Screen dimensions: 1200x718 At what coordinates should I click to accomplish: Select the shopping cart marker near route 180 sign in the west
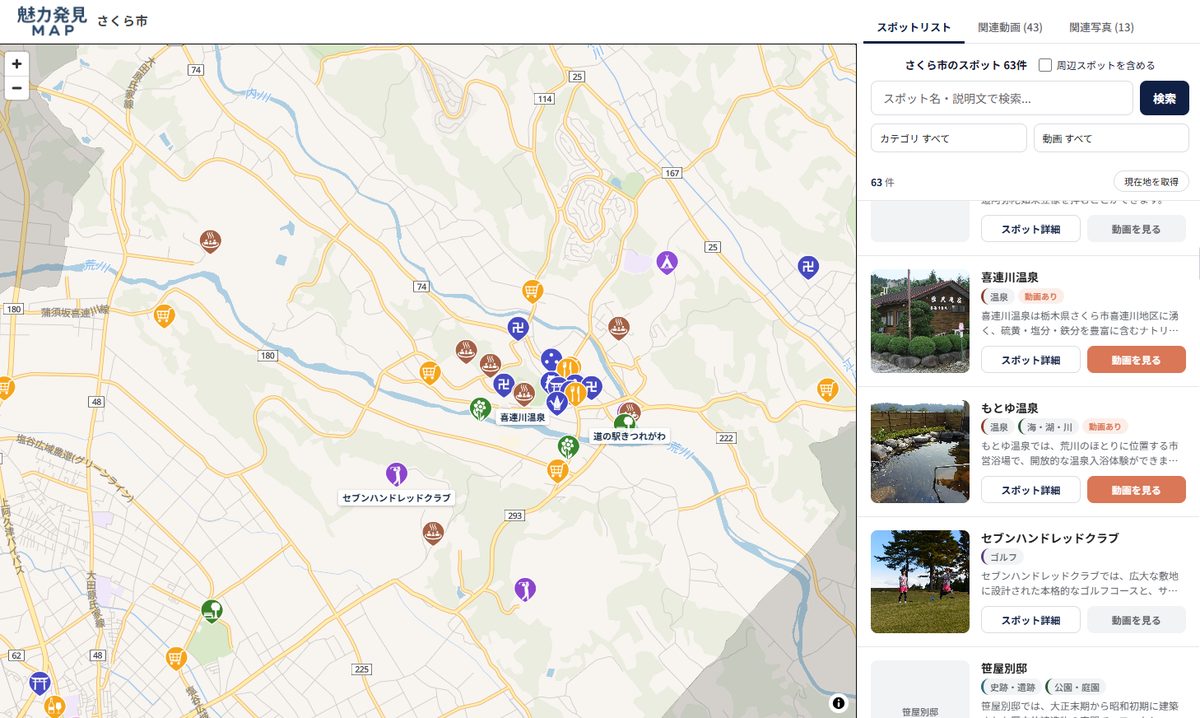point(164,316)
